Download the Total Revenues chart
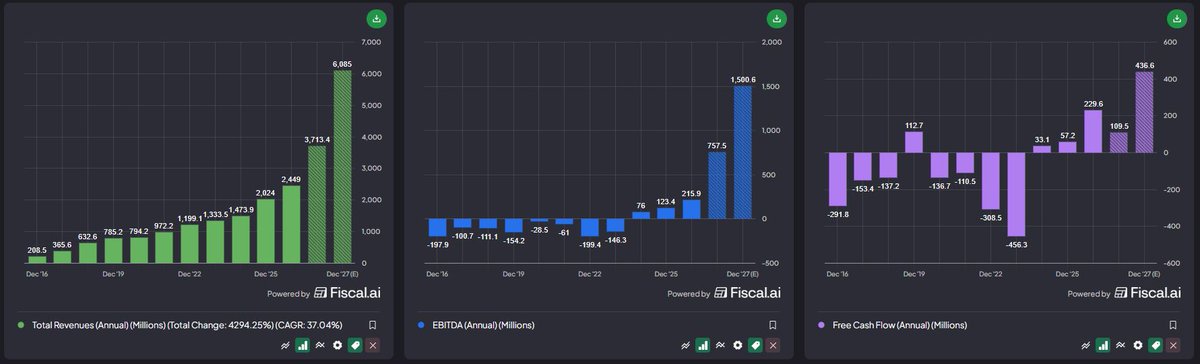The image size is (1200, 364). pyautogui.click(x=376, y=19)
